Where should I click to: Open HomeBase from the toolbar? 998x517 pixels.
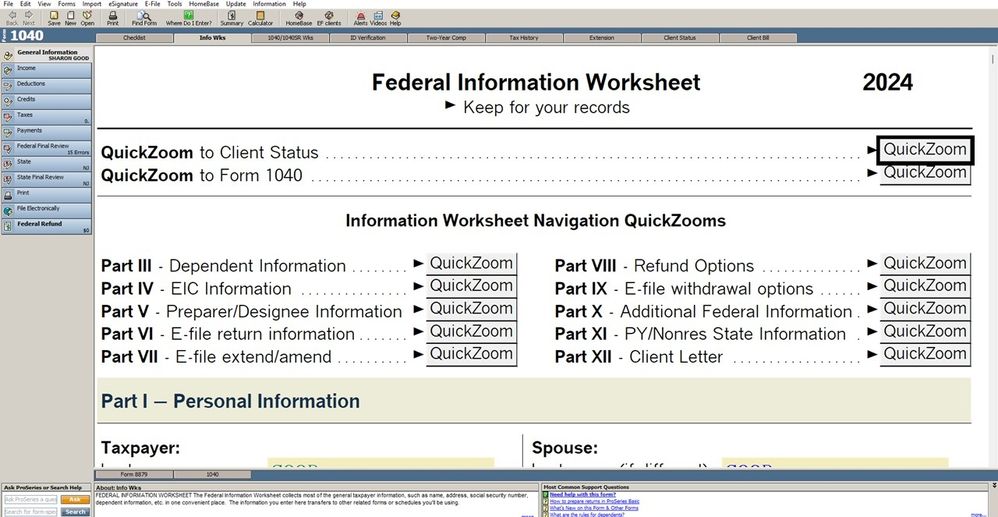[x=297, y=18]
